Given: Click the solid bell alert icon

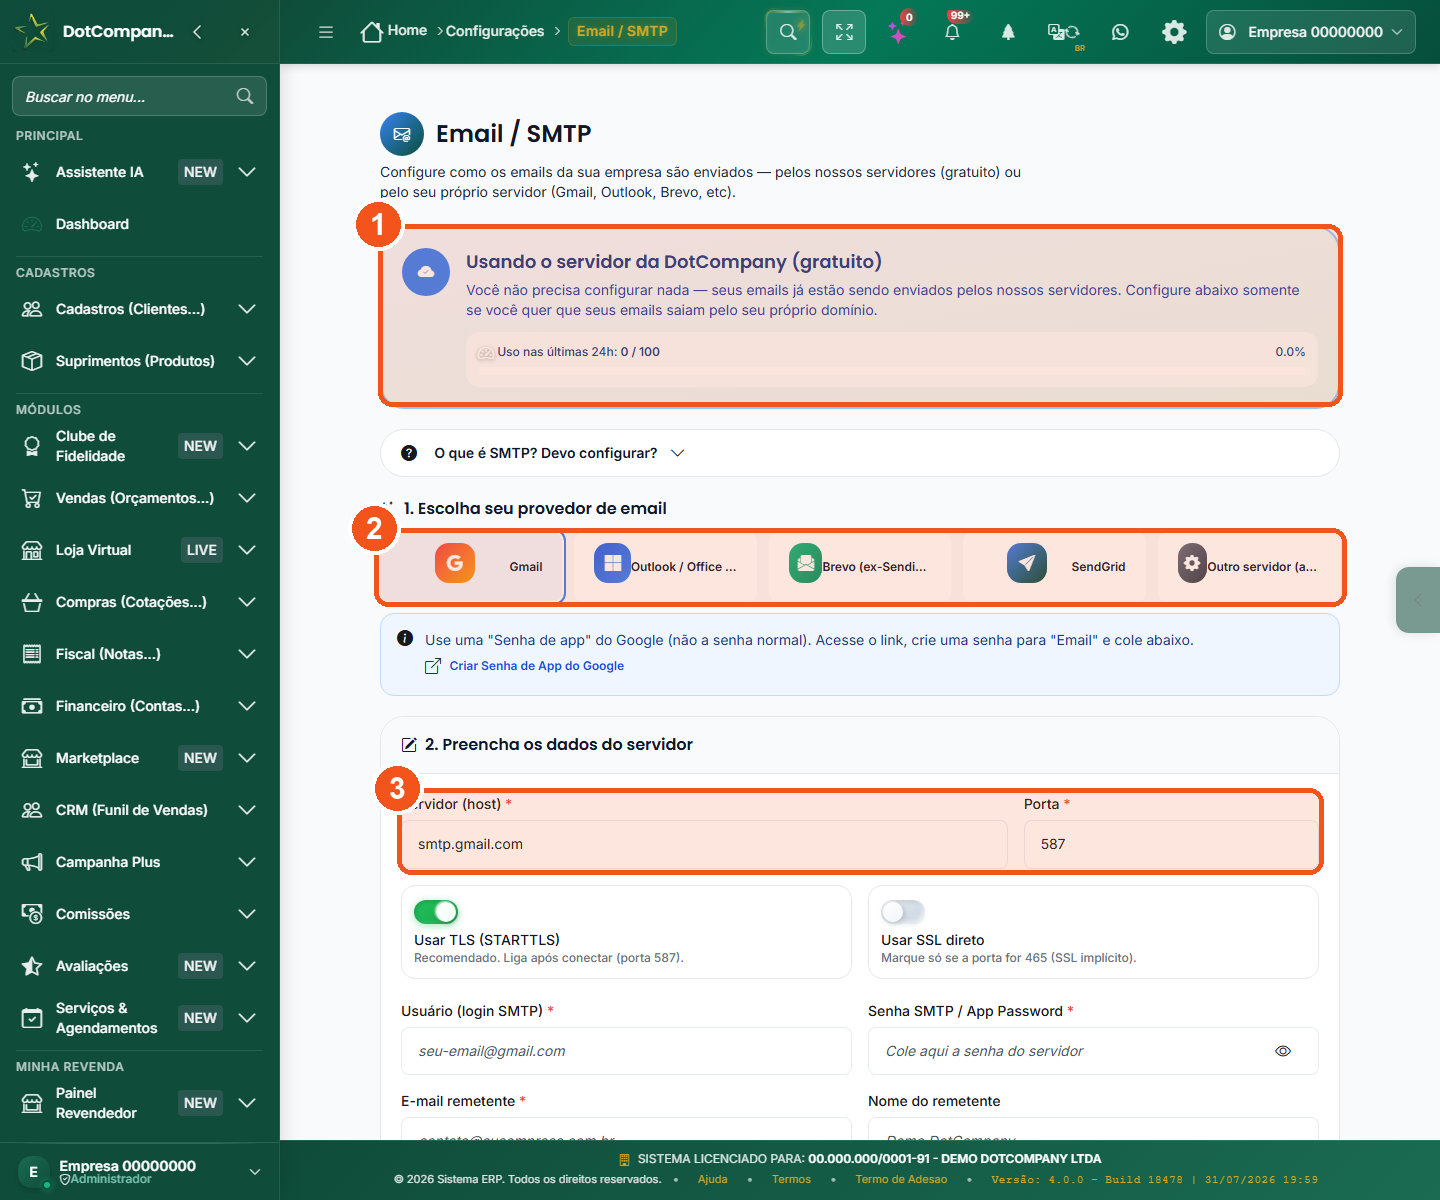Looking at the screenshot, I should (1008, 32).
